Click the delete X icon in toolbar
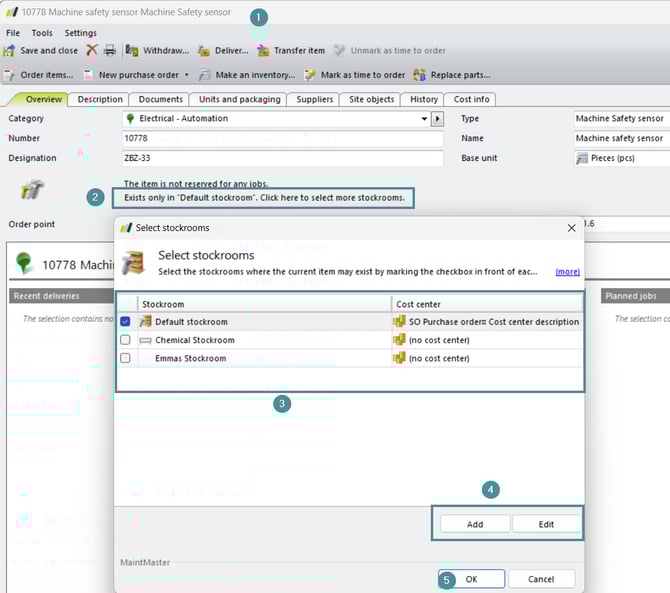Screen dimensions: 670x593 91,50
